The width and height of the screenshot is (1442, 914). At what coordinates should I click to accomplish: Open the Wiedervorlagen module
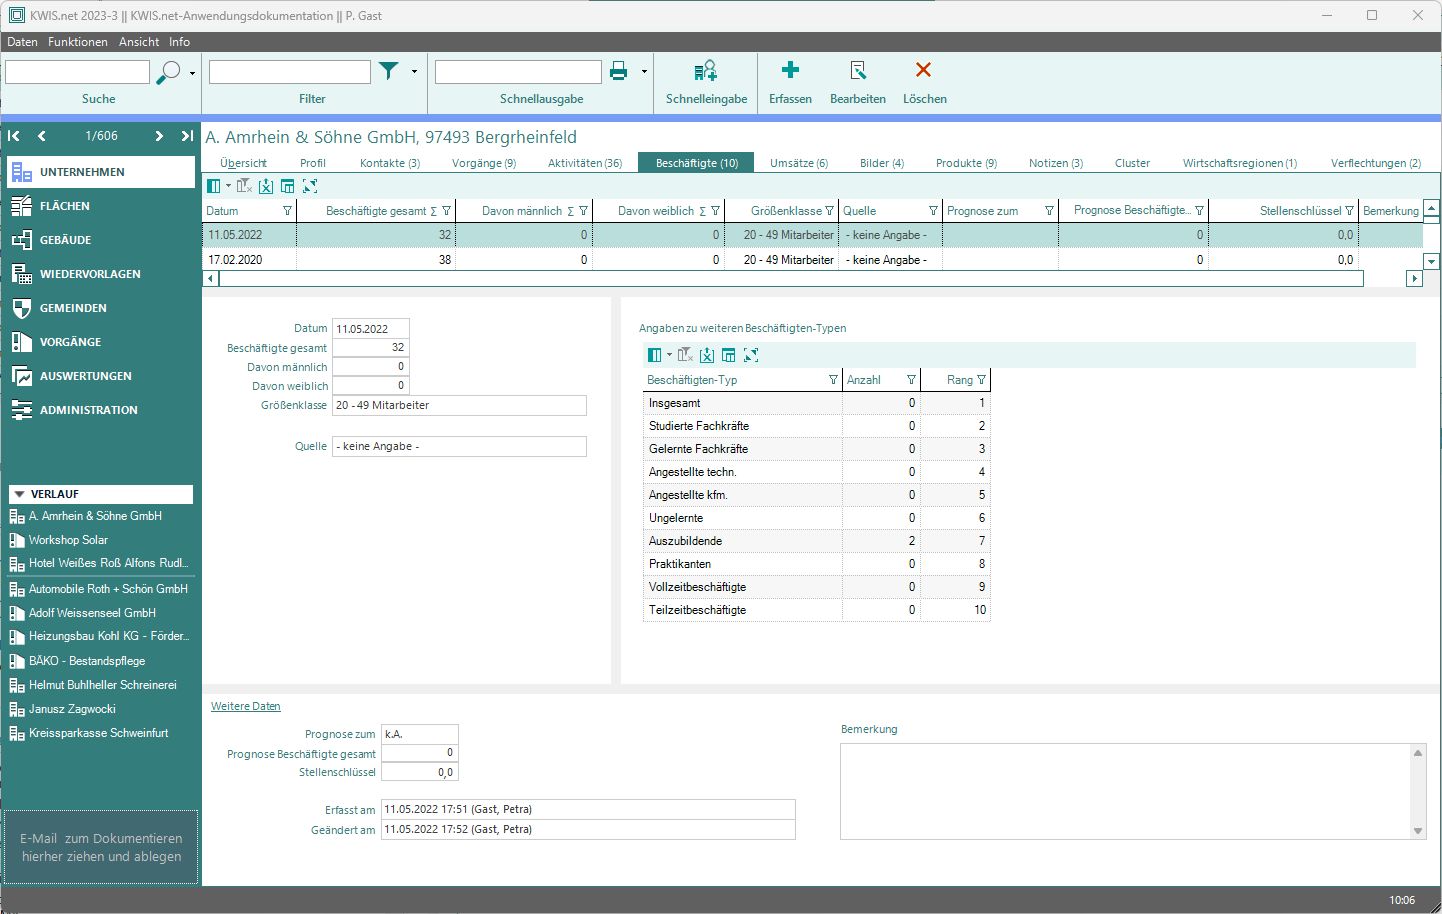pos(100,274)
